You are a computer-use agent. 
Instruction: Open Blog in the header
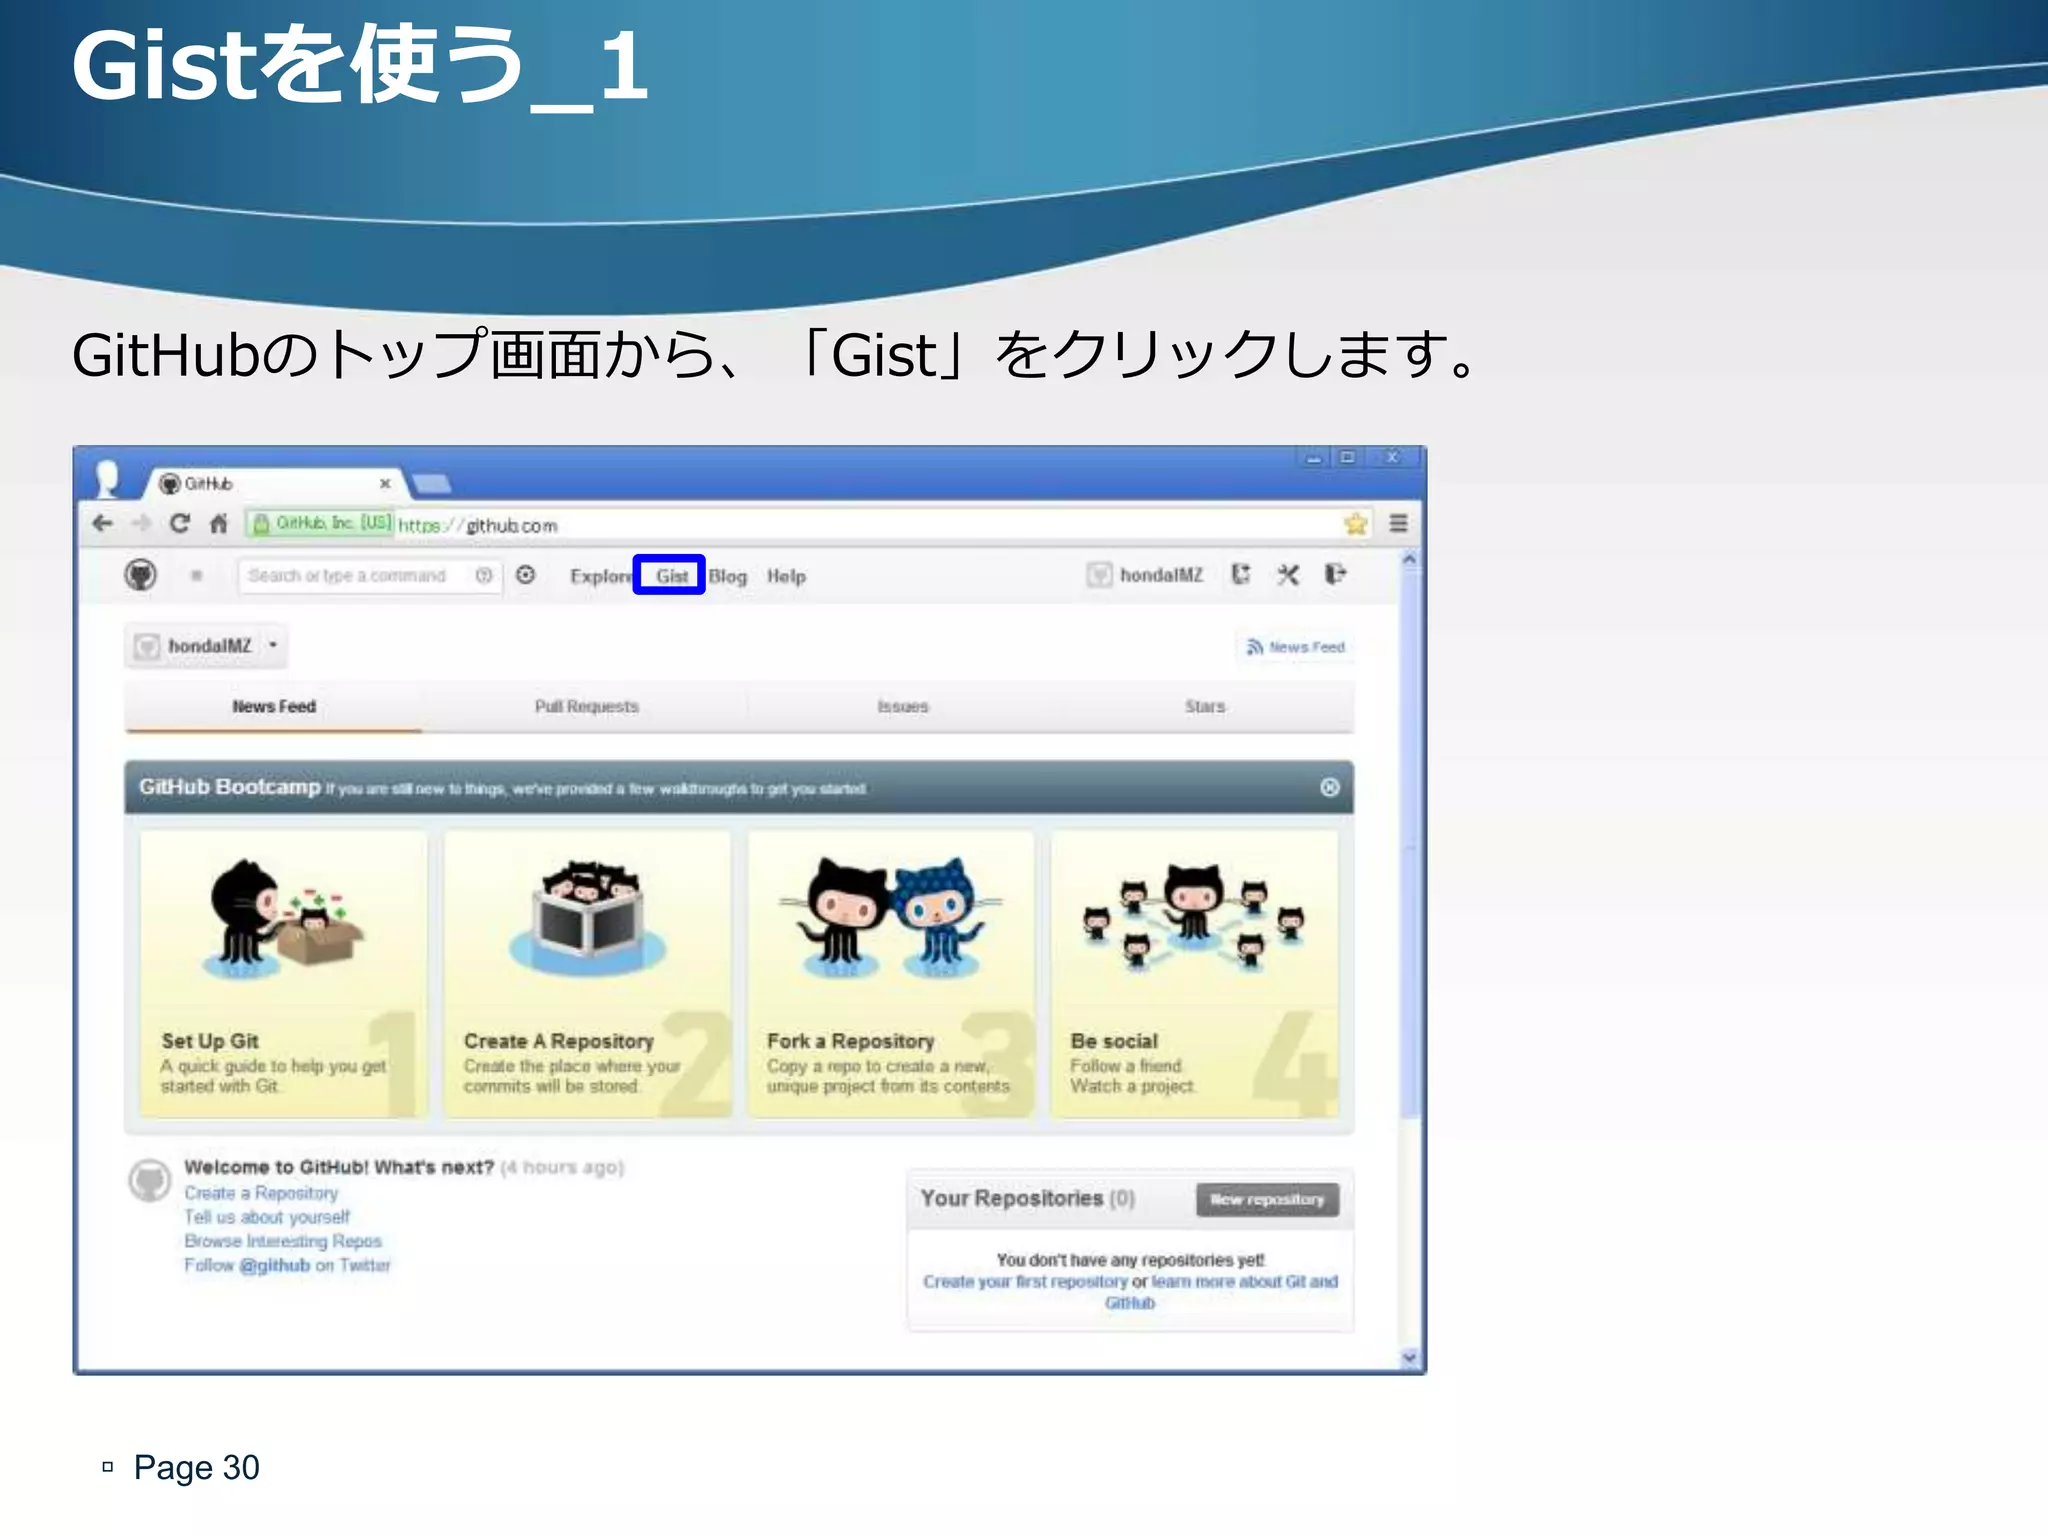pyautogui.click(x=728, y=577)
